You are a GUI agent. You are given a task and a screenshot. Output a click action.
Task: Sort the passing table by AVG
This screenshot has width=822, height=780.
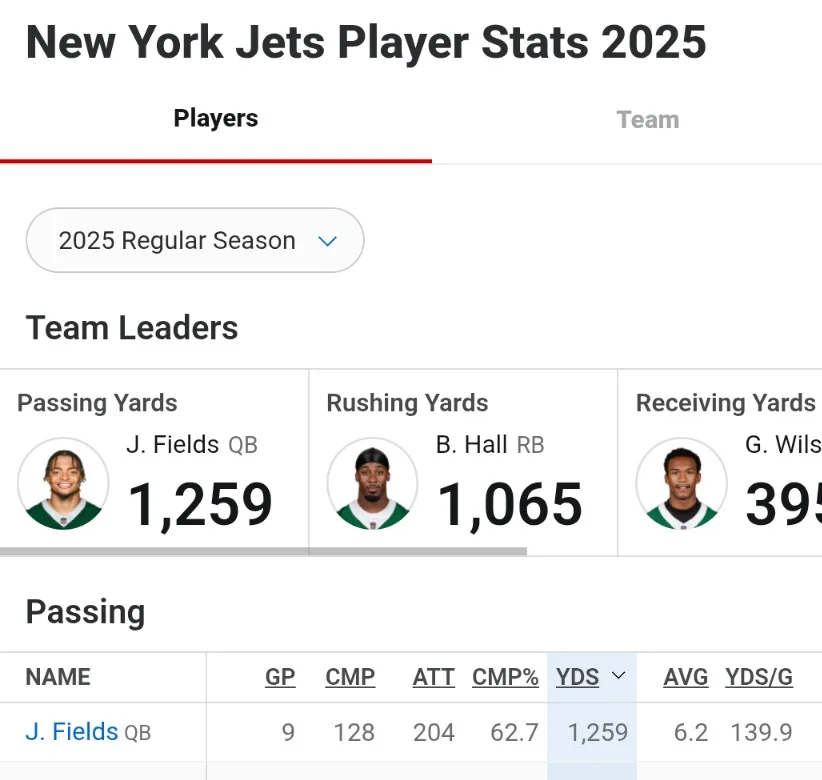tap(685, 677)
